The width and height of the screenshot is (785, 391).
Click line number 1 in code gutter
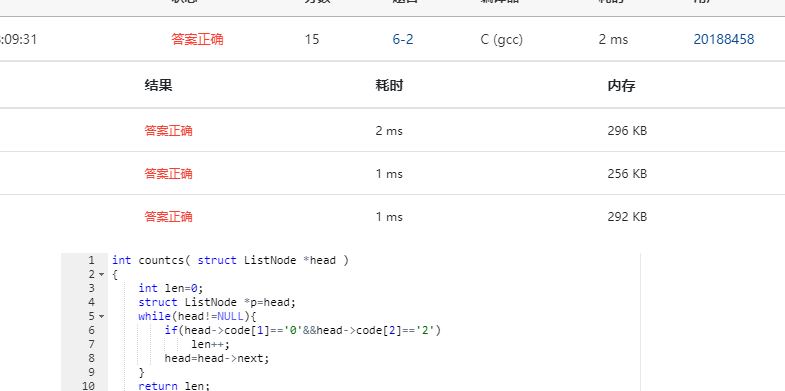[x=91, y=260]
